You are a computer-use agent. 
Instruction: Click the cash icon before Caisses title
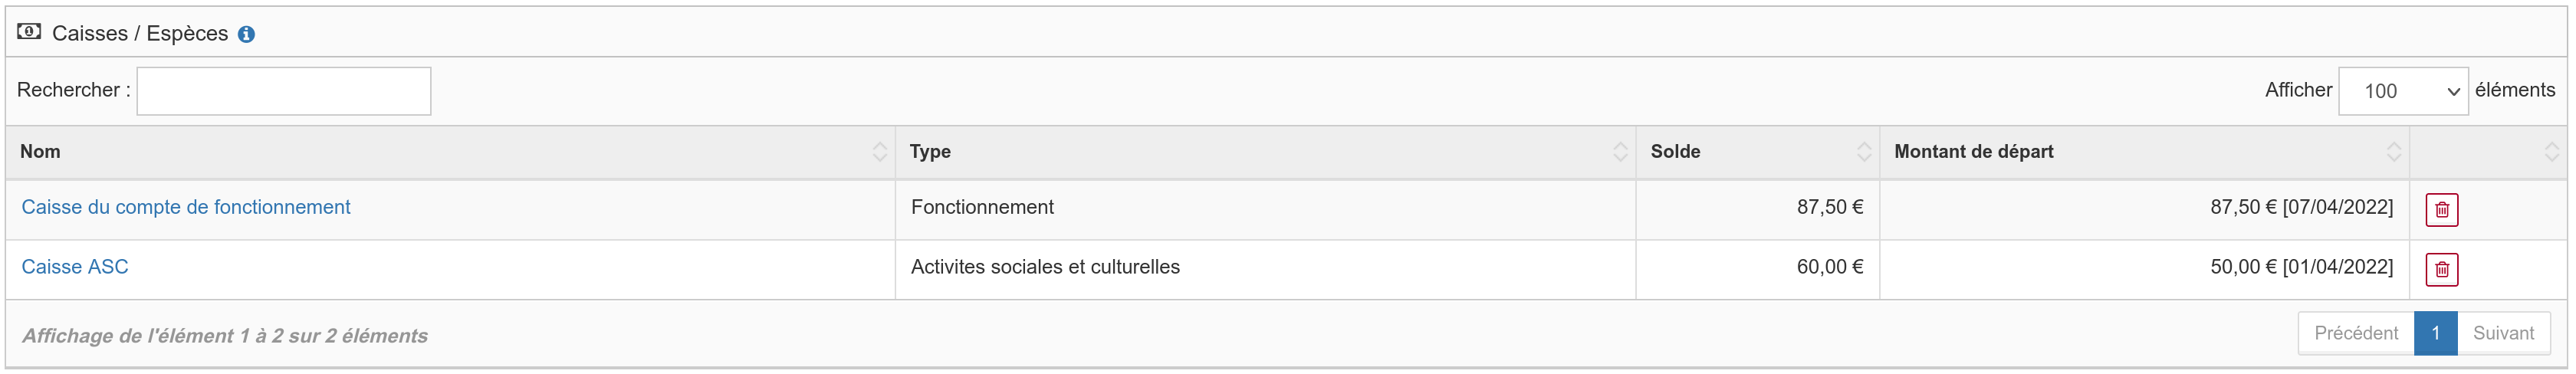click(29, 32)
